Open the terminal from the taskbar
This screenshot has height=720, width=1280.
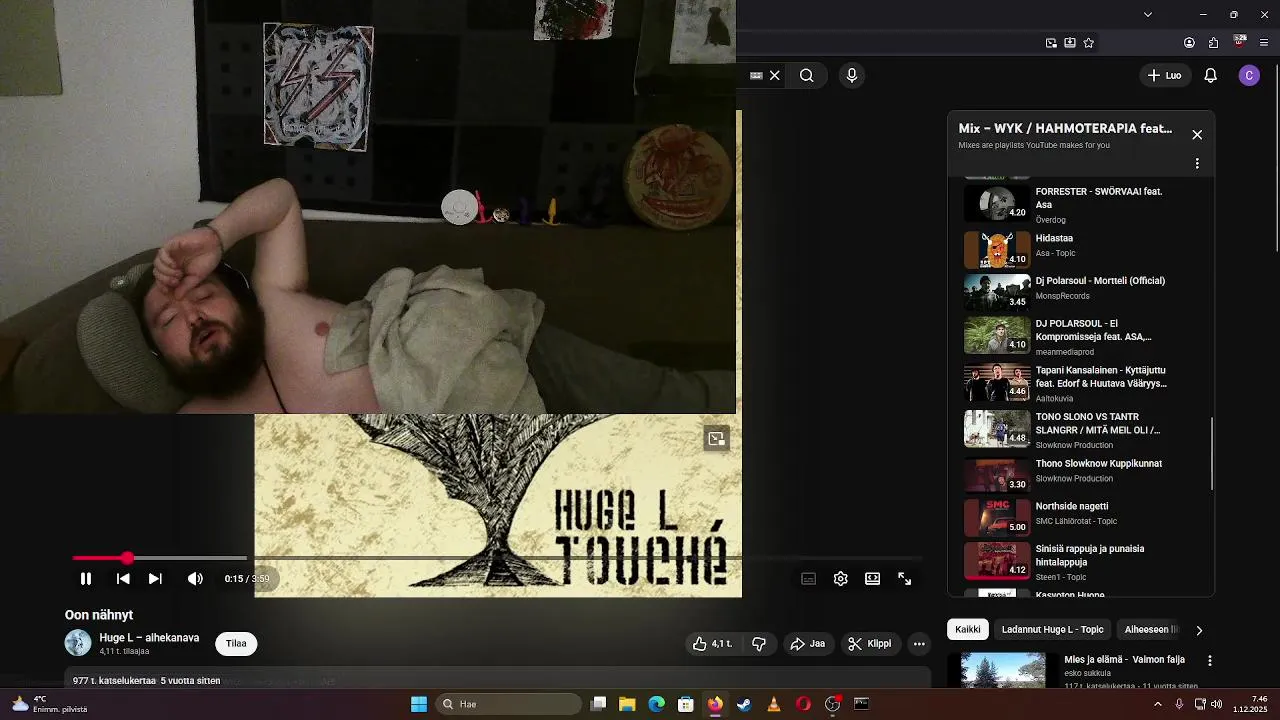tap(861, 704)
